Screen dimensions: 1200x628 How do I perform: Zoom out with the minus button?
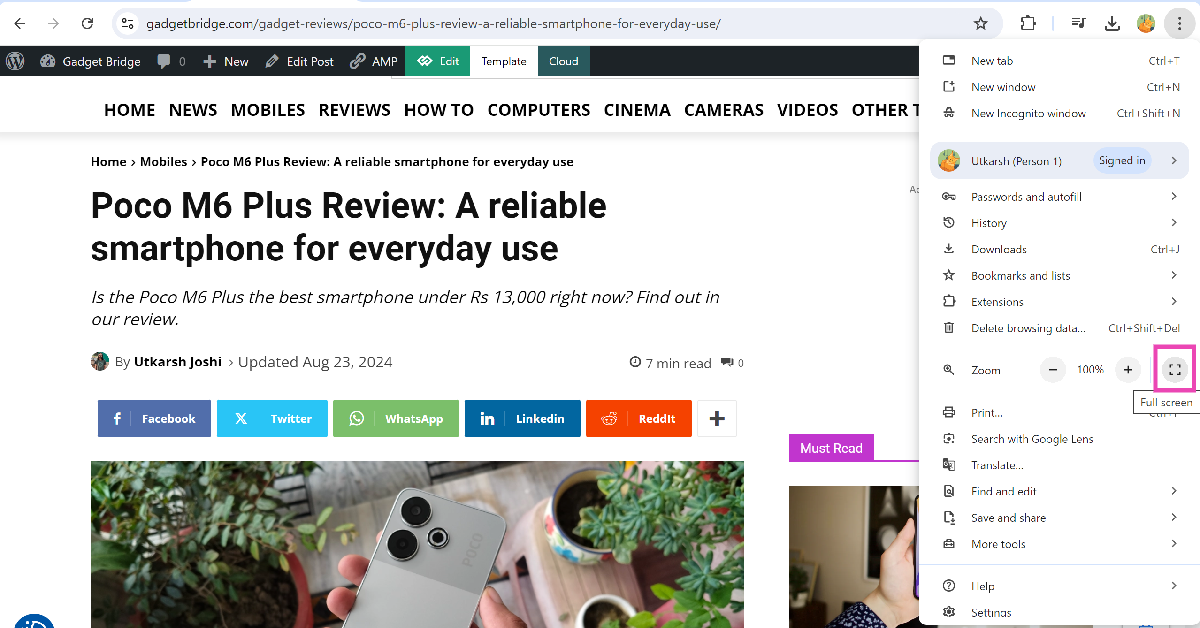(1053, 370)
